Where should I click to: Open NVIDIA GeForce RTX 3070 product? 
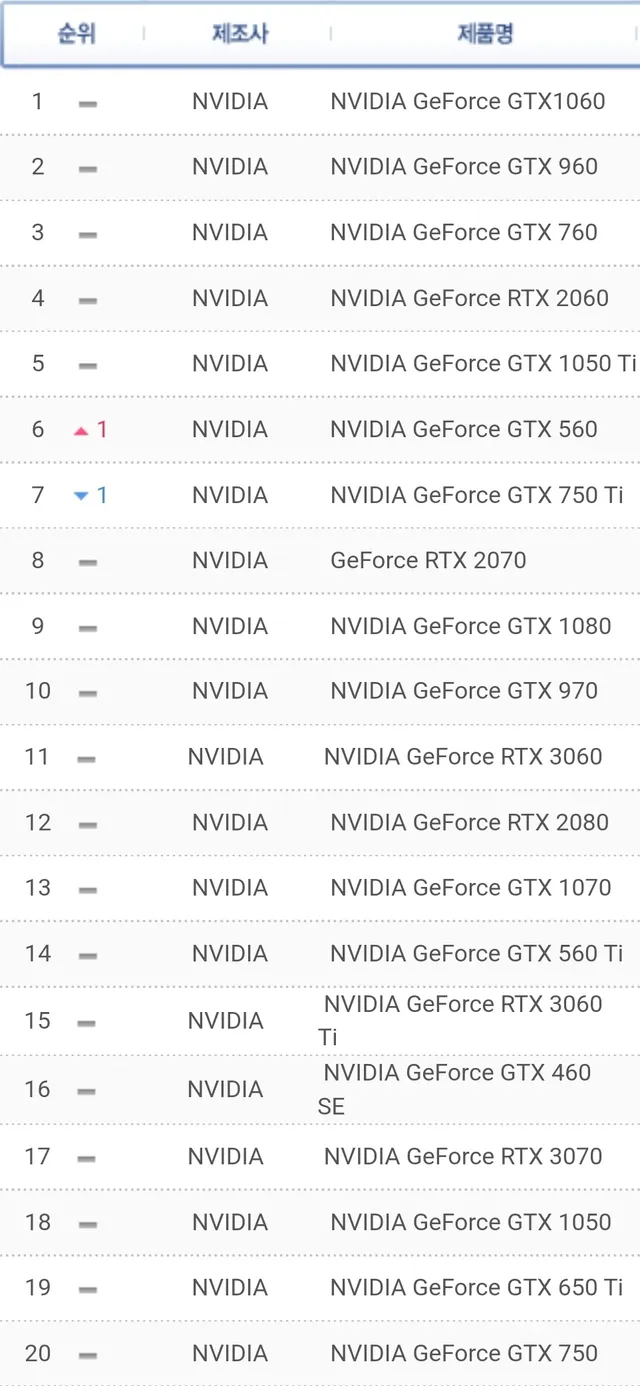pyautogui.click(x=463, y=1156)
